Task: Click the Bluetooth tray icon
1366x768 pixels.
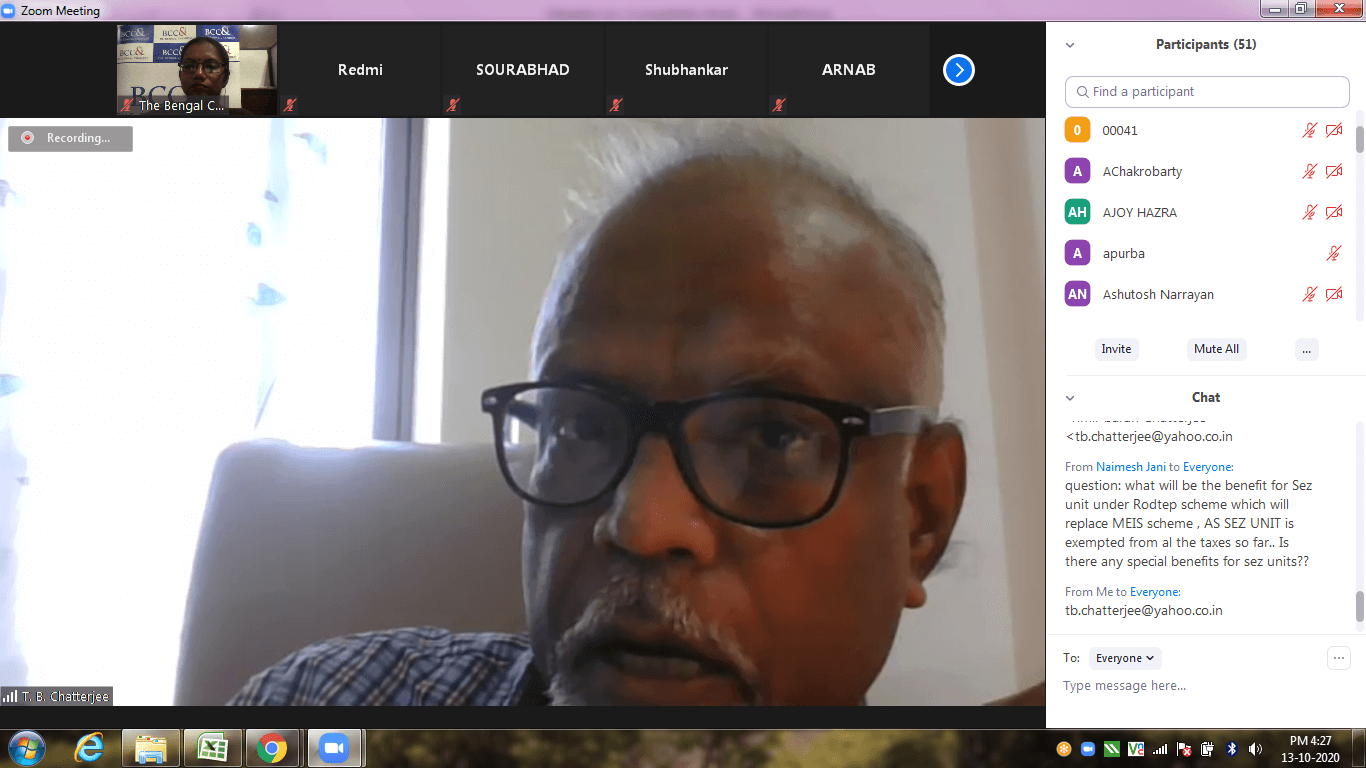Action: (1232, 749)
